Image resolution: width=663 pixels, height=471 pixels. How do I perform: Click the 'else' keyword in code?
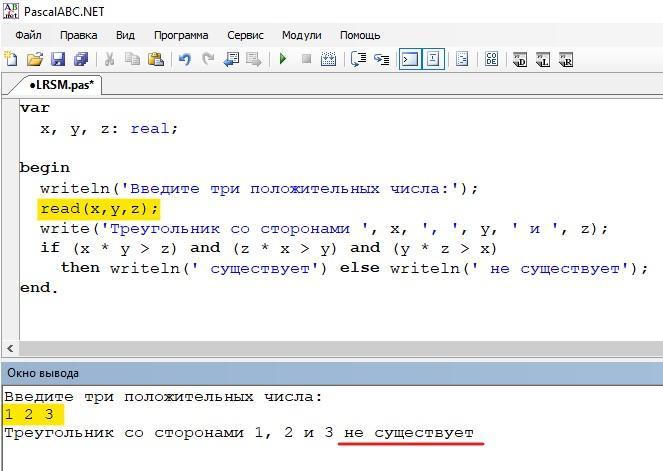tap(360, 268)
